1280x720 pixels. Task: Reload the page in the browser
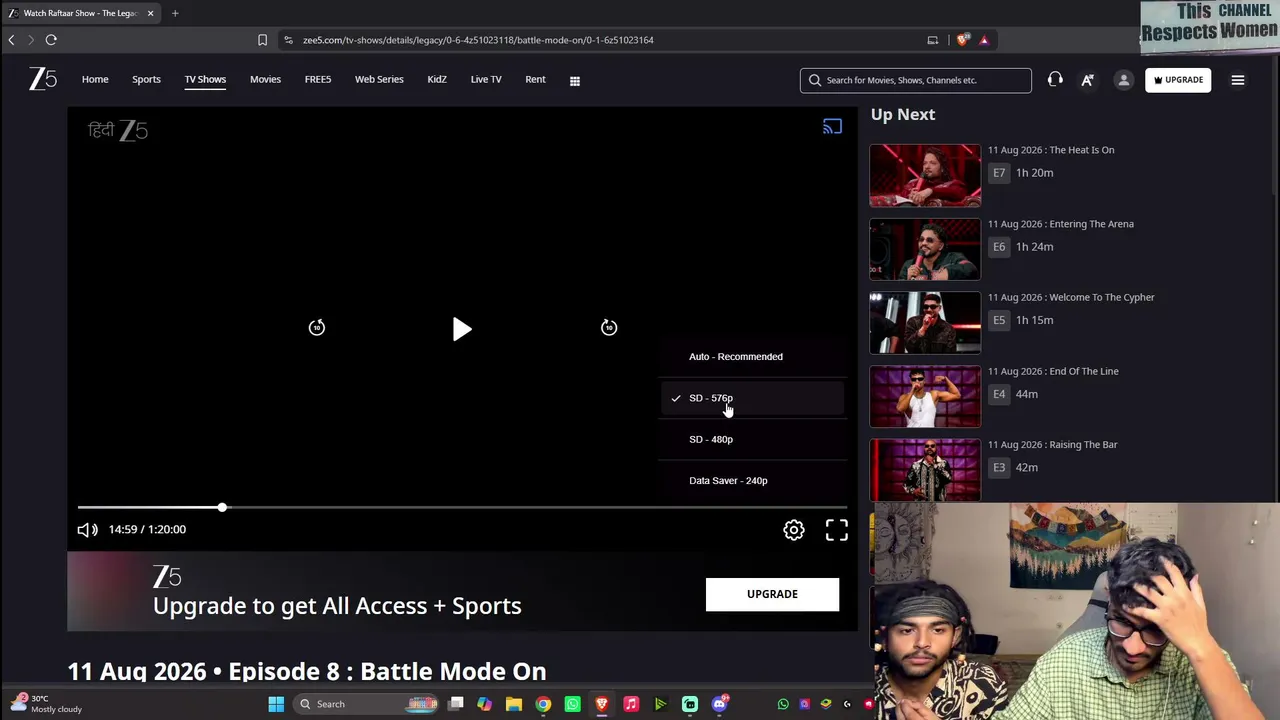coord(51,40)
